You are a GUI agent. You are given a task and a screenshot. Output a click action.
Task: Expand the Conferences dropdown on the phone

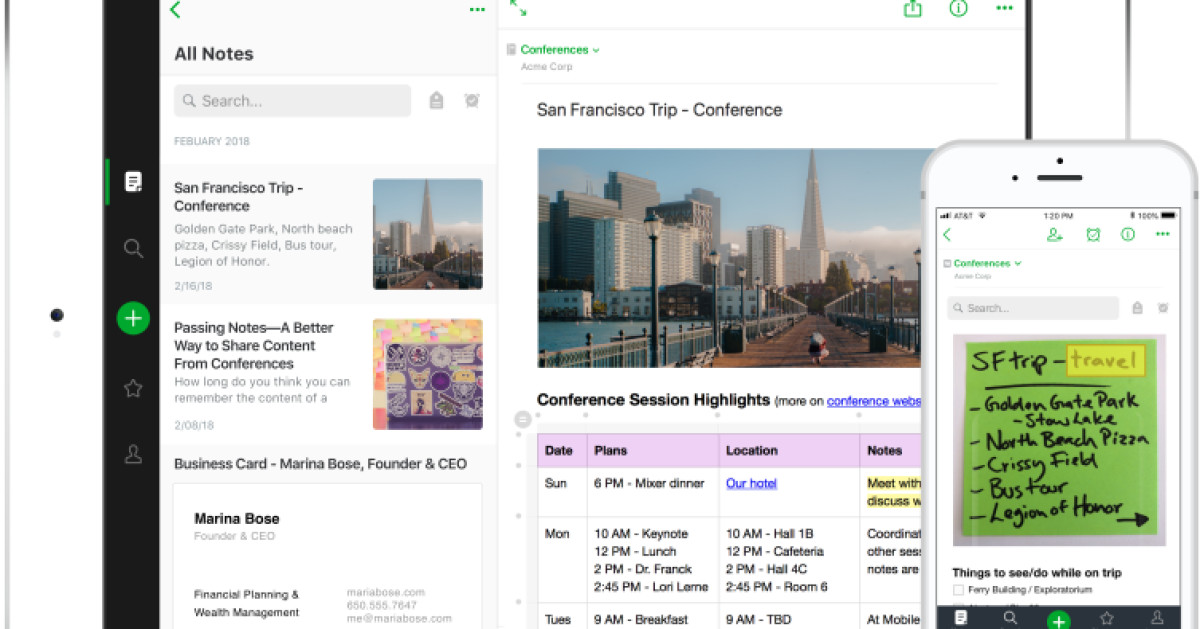(987, 263)
